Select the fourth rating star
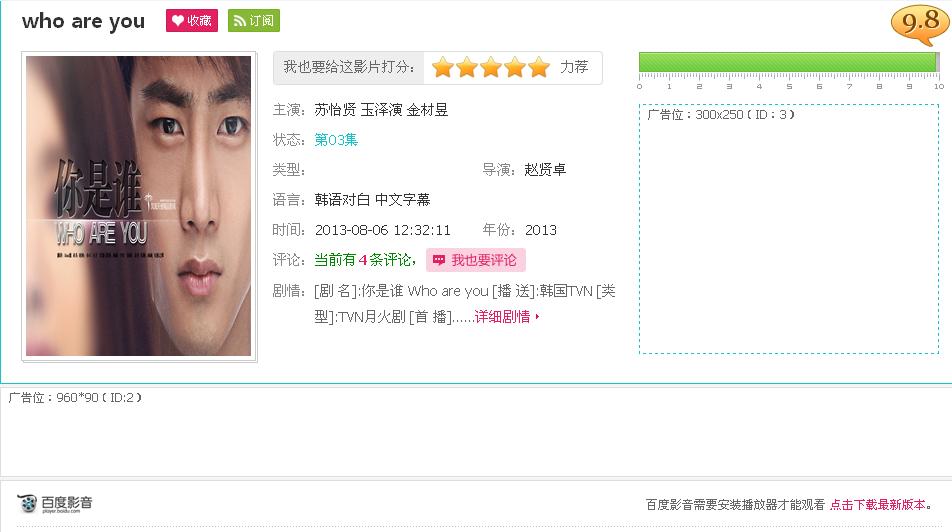Image resolution: width=952 pixels, height=532 pixels. pyautogui.click(x=514, y=67)
